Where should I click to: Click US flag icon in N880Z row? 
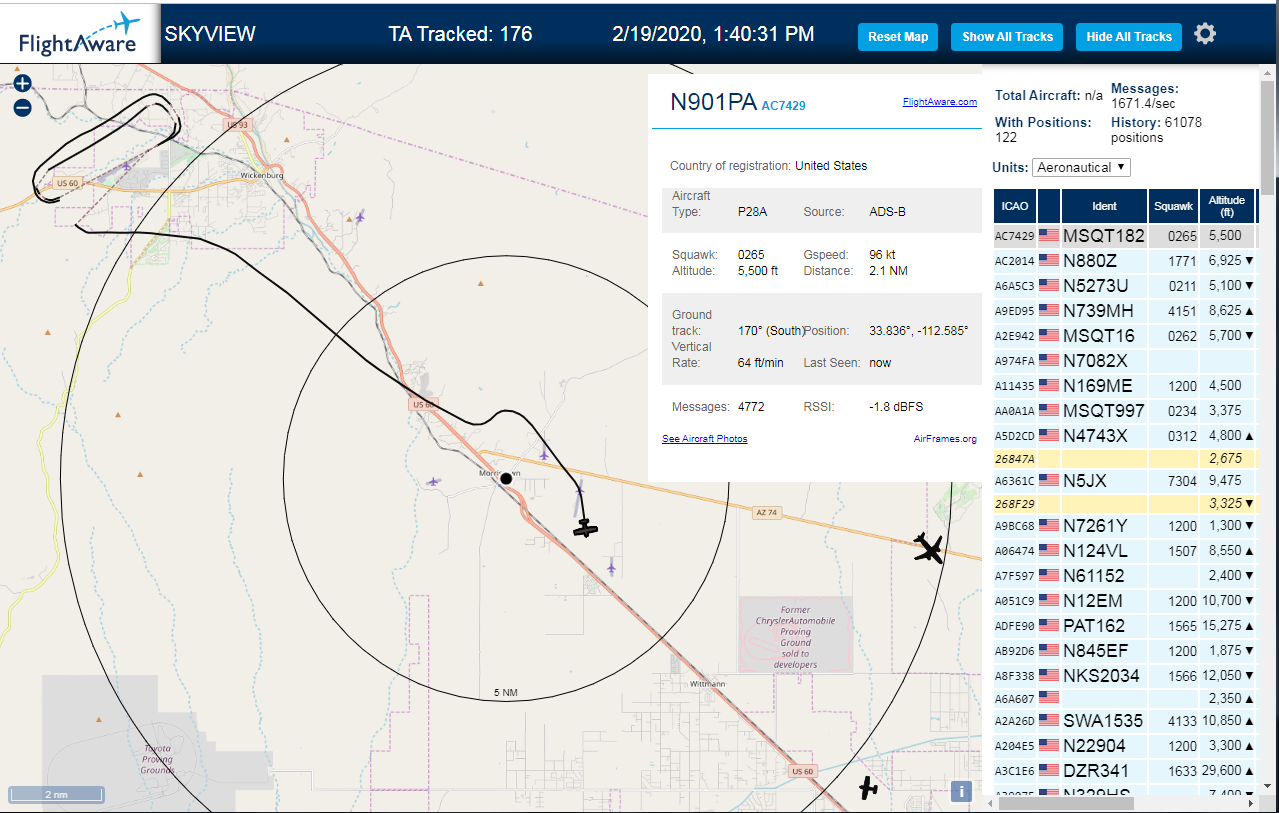[x=1049, y=261]
